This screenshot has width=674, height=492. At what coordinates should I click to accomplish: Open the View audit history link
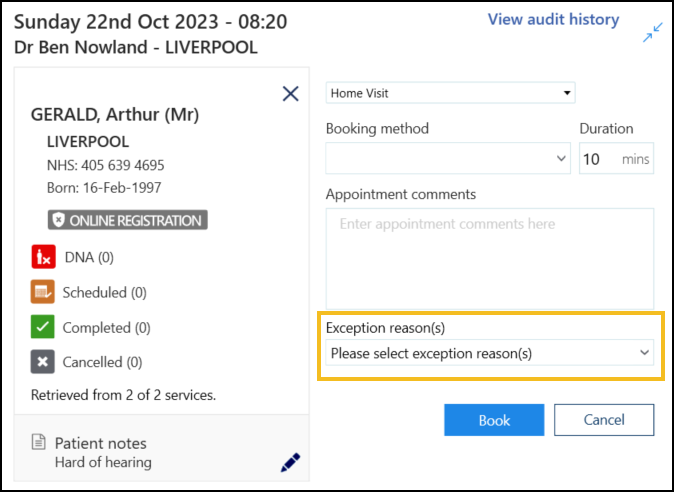[553, 20]
